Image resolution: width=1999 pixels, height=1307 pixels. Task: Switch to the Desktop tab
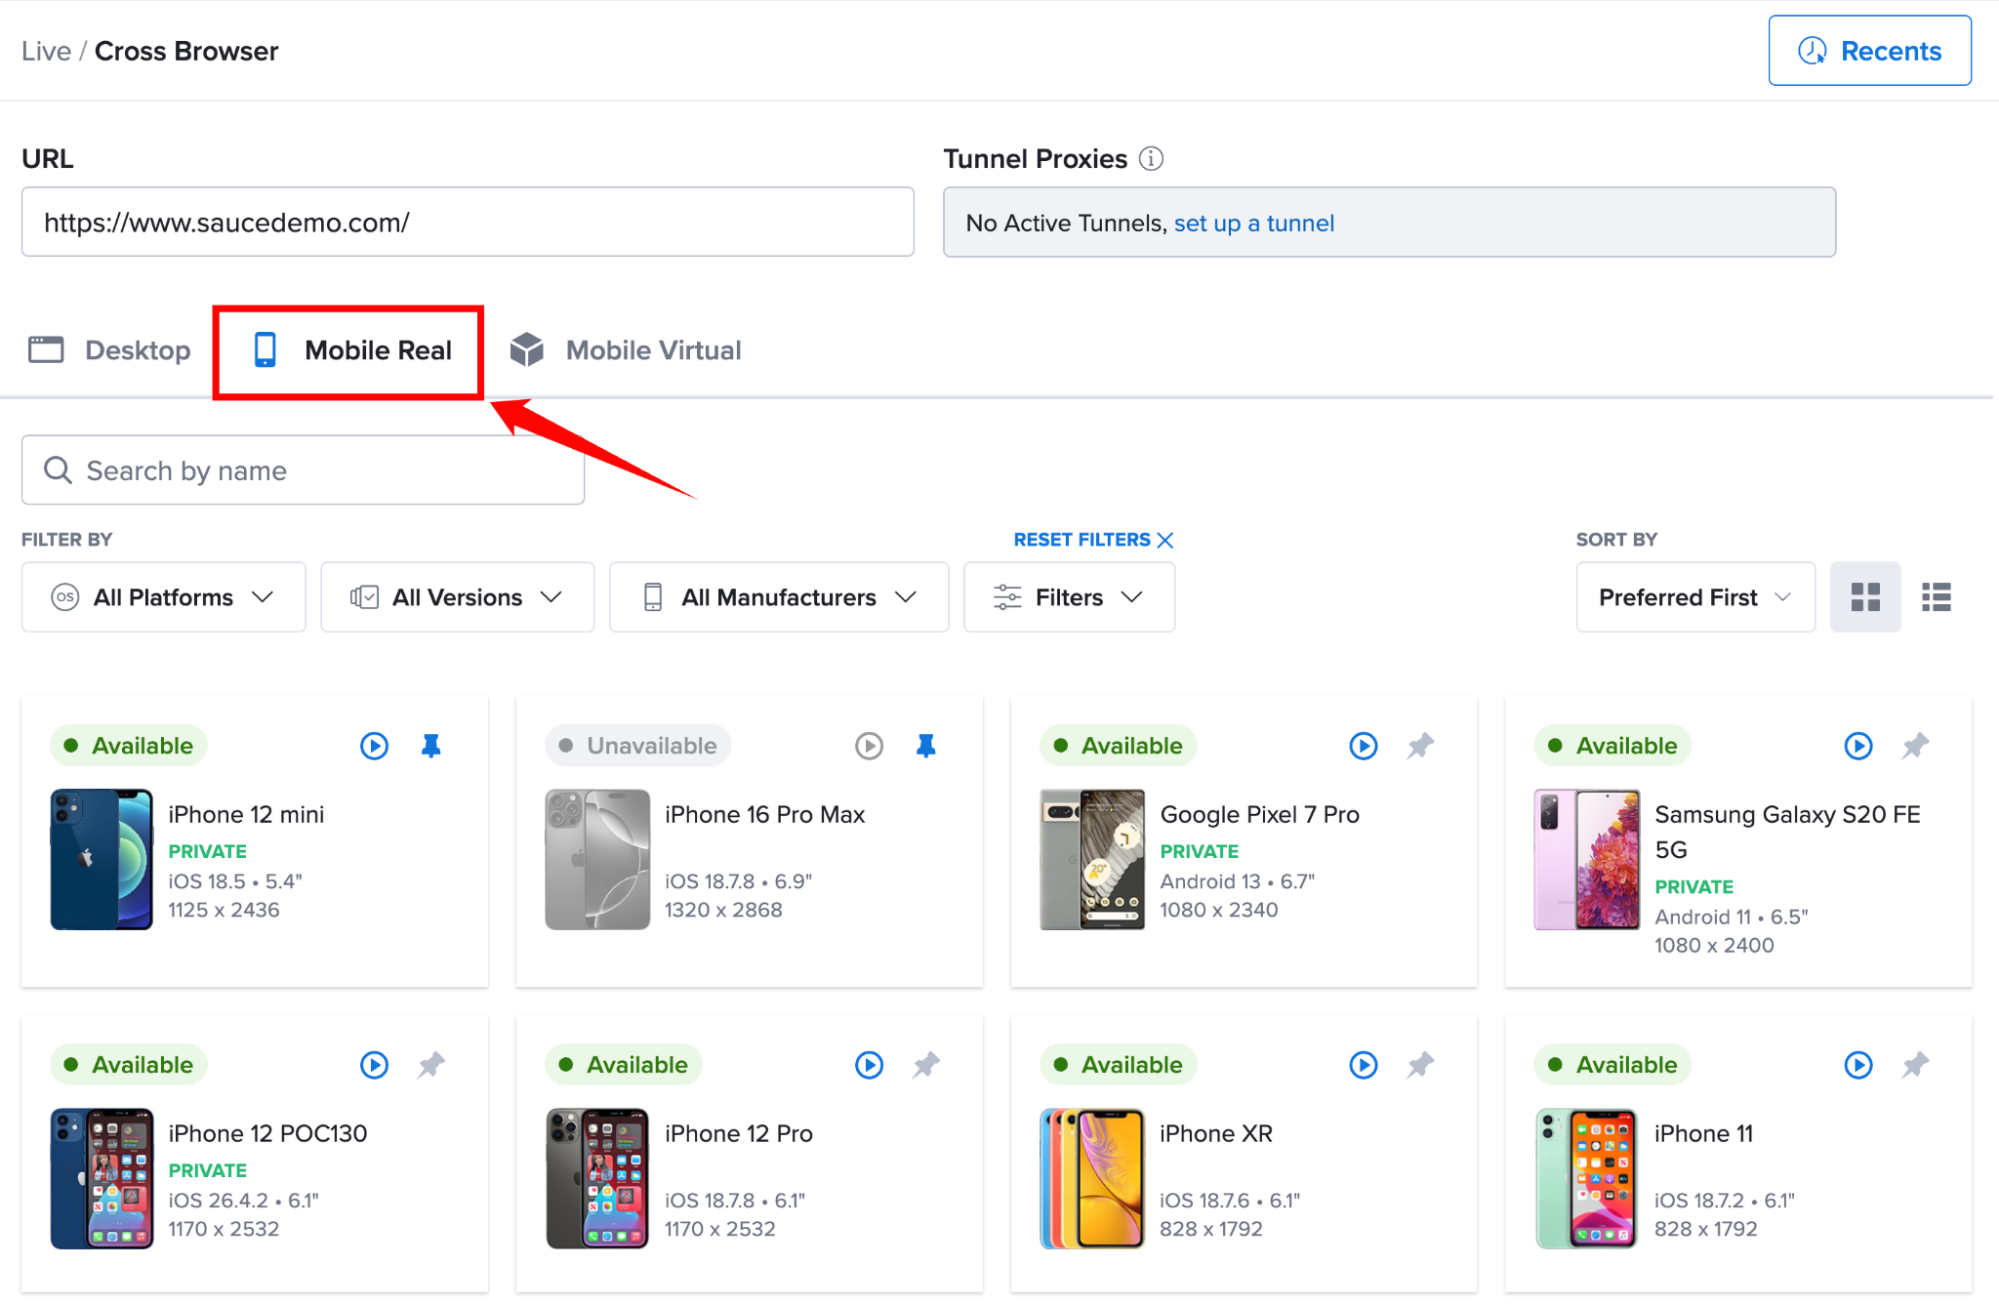pos(110,350)
